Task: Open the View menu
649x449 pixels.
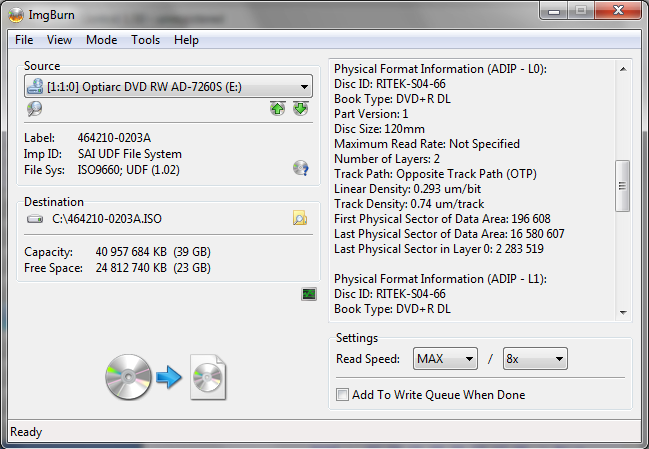Action: click(59, 40)
